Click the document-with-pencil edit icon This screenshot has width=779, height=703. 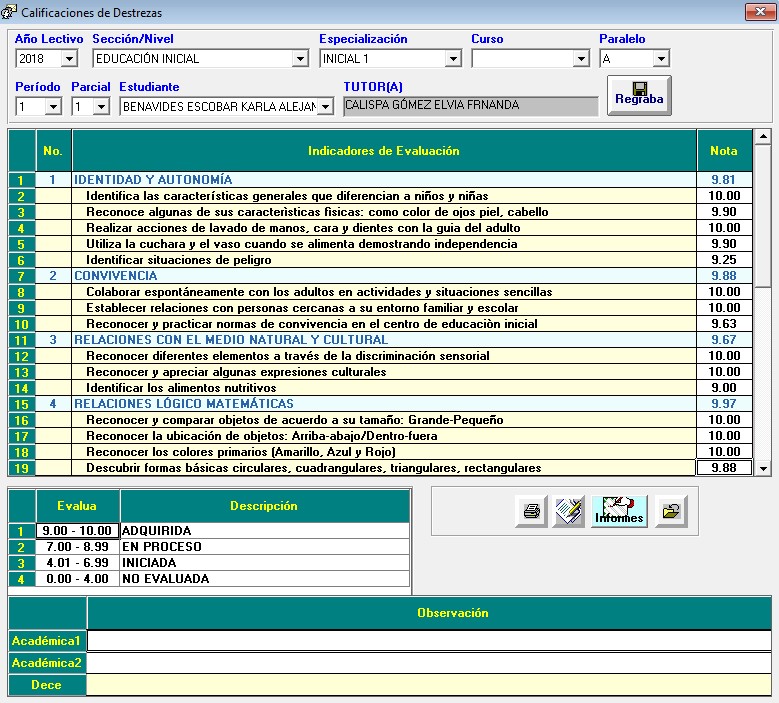[x=568, y=511]
